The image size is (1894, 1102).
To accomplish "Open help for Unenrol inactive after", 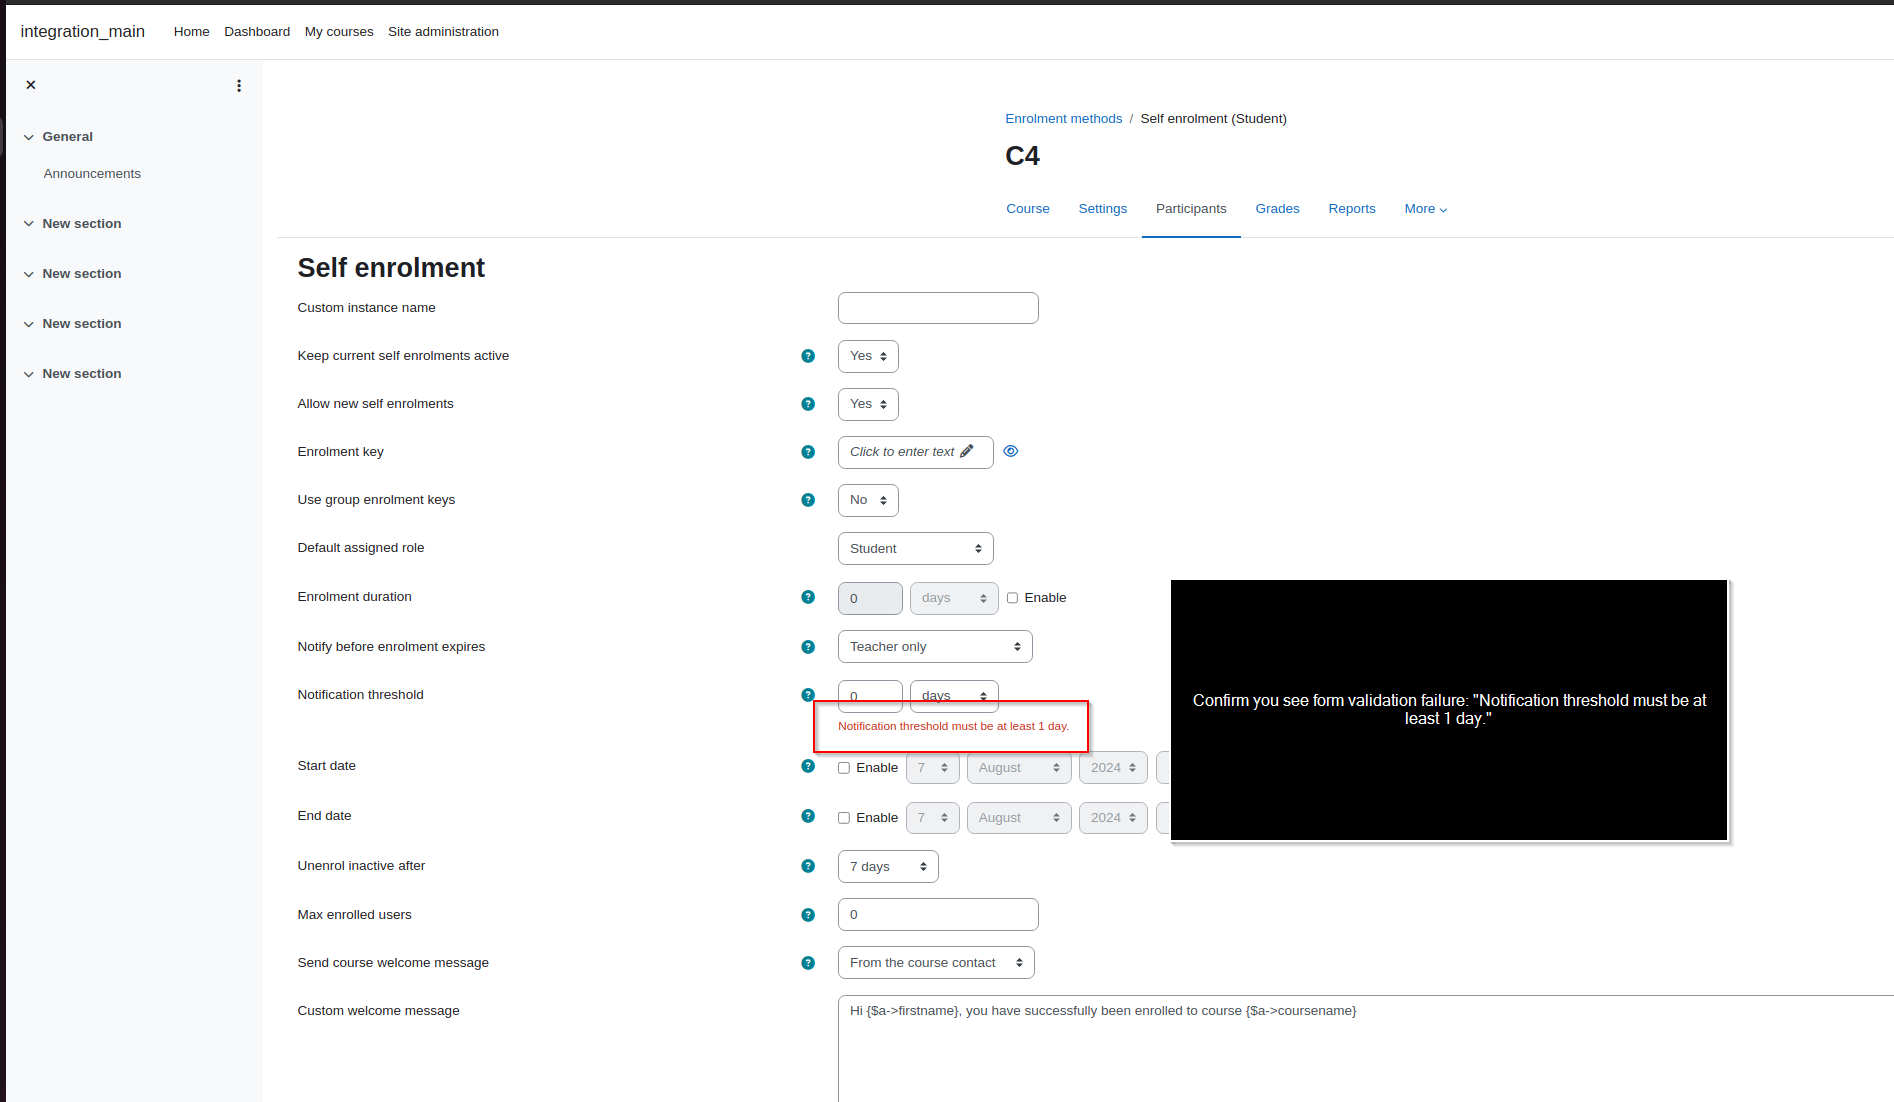I will 808,866.
